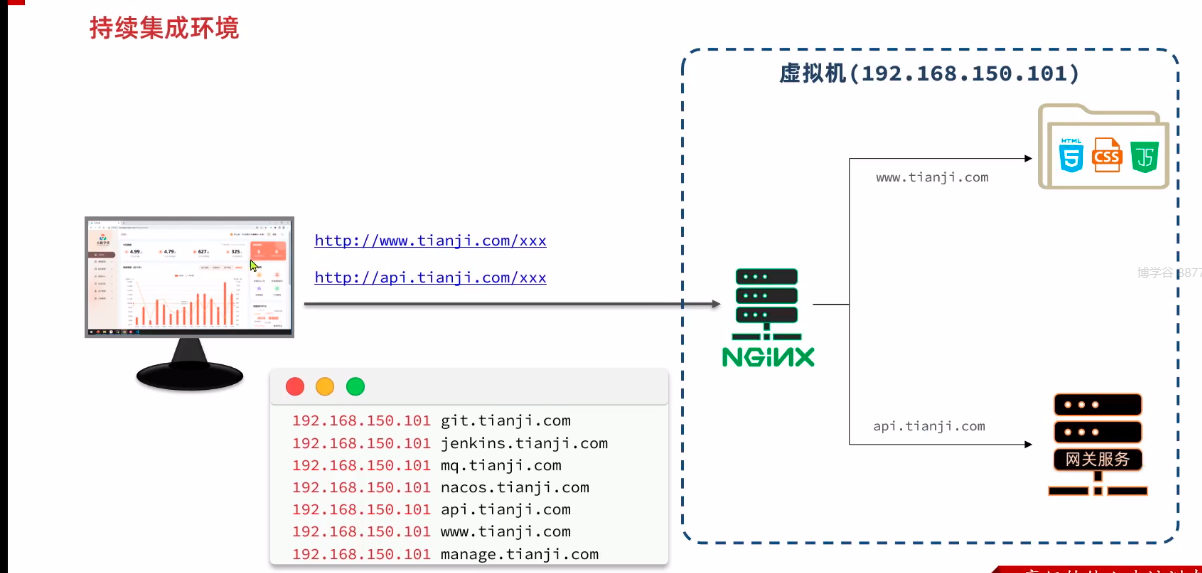Click the 虚拟机(192.168.150.101) heading
Screen dimensions: 1202x573
point(929,74)
